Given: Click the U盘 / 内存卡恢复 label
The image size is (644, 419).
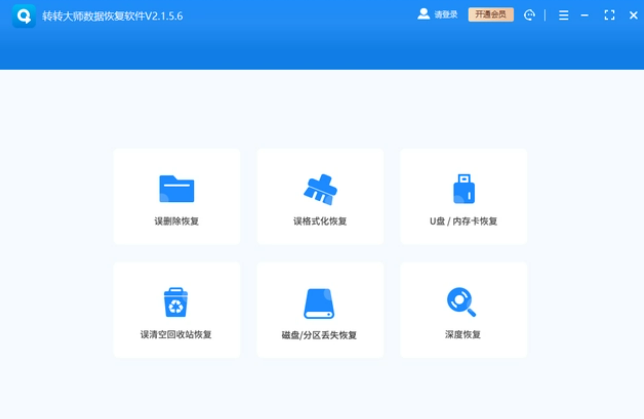Looking at the screenshot, I should [x=464, y=221].
